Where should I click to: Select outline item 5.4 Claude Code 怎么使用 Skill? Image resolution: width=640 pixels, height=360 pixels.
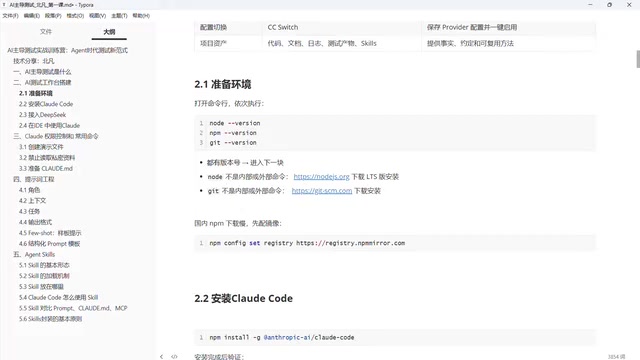[58, 298]
